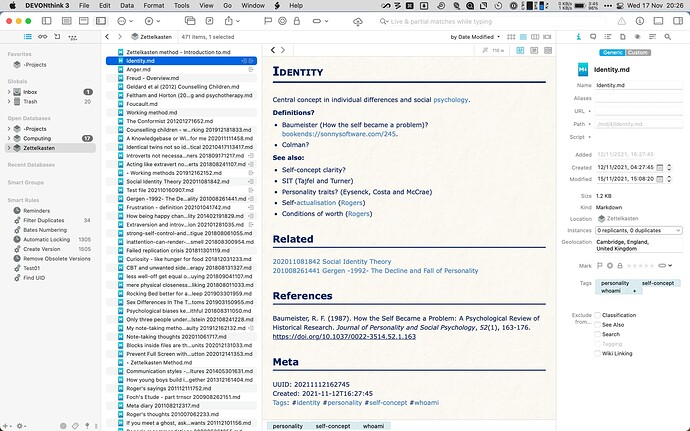Open the inspector Info pane icon
690x431 pixels.
point(578,37)
